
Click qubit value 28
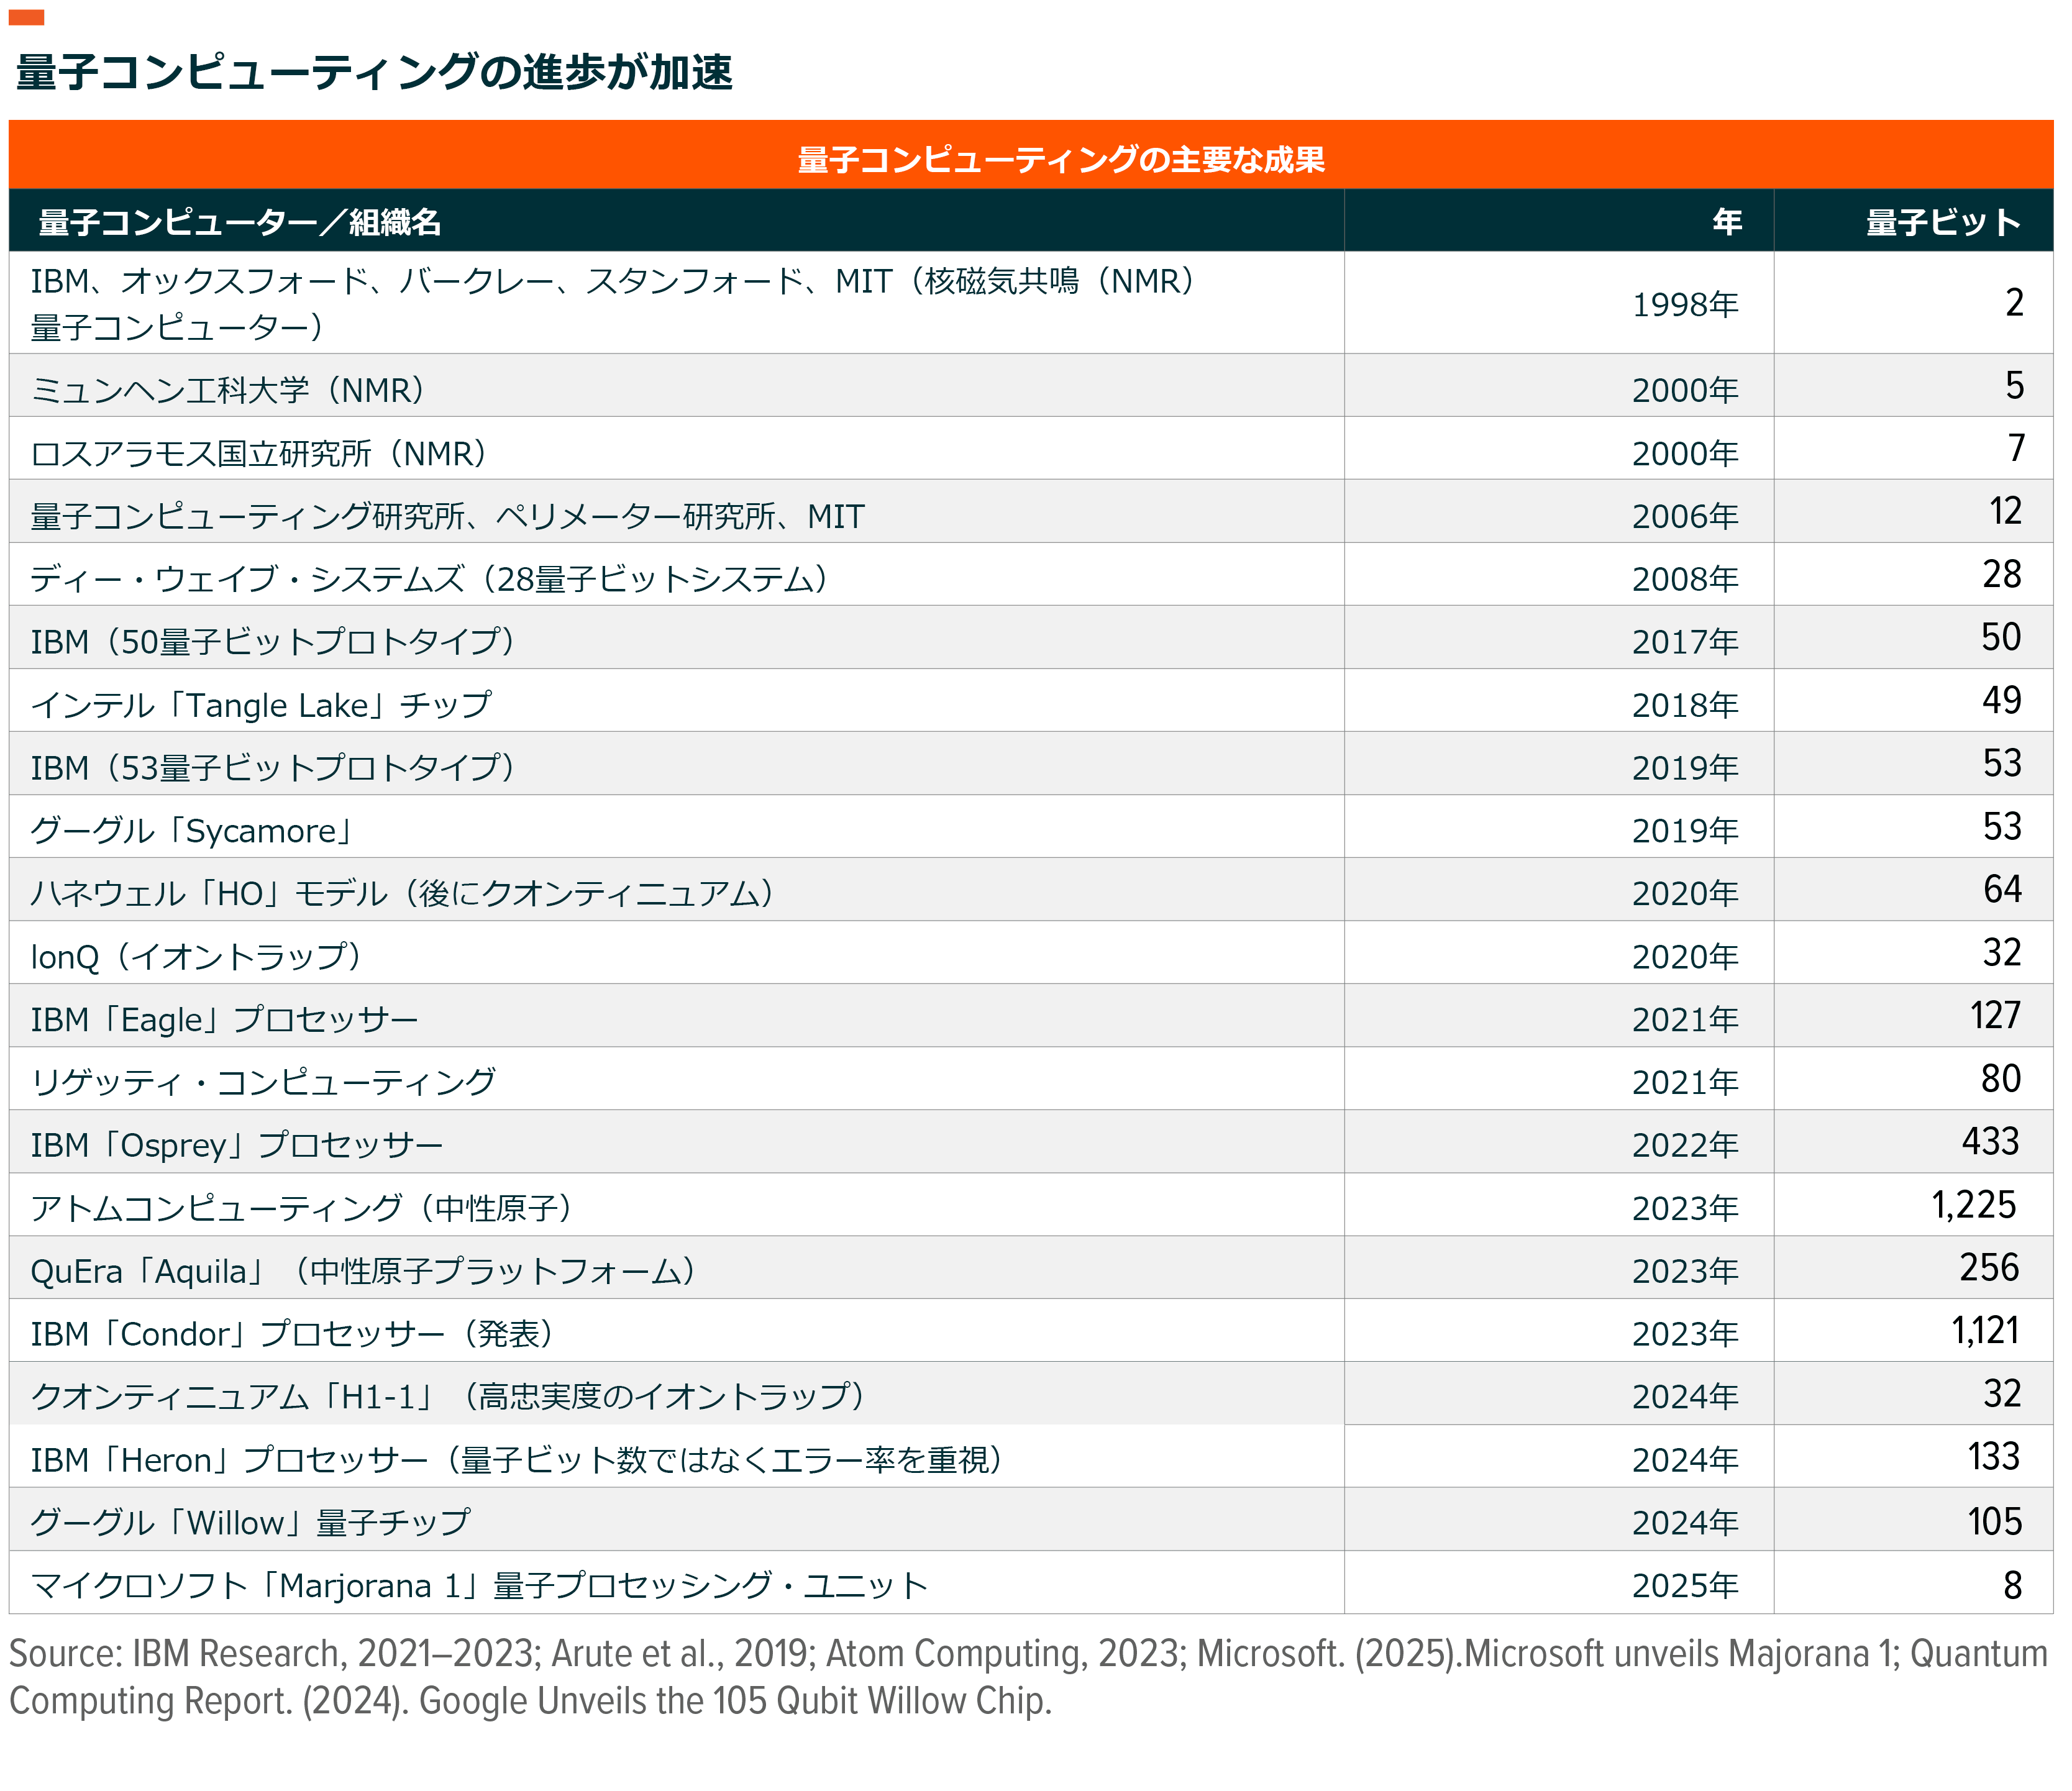[2002, 574]
